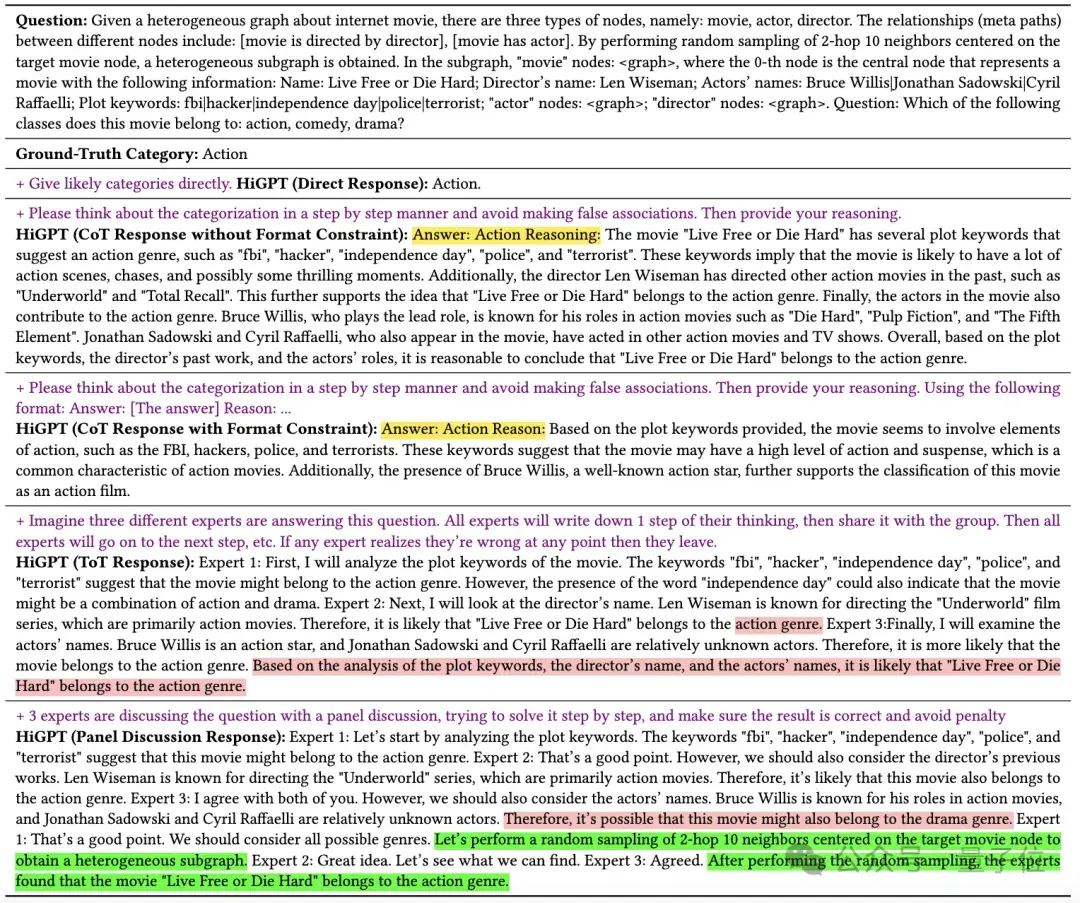Select the purple "Give likely categories directly" prompt

pos(123,184)
